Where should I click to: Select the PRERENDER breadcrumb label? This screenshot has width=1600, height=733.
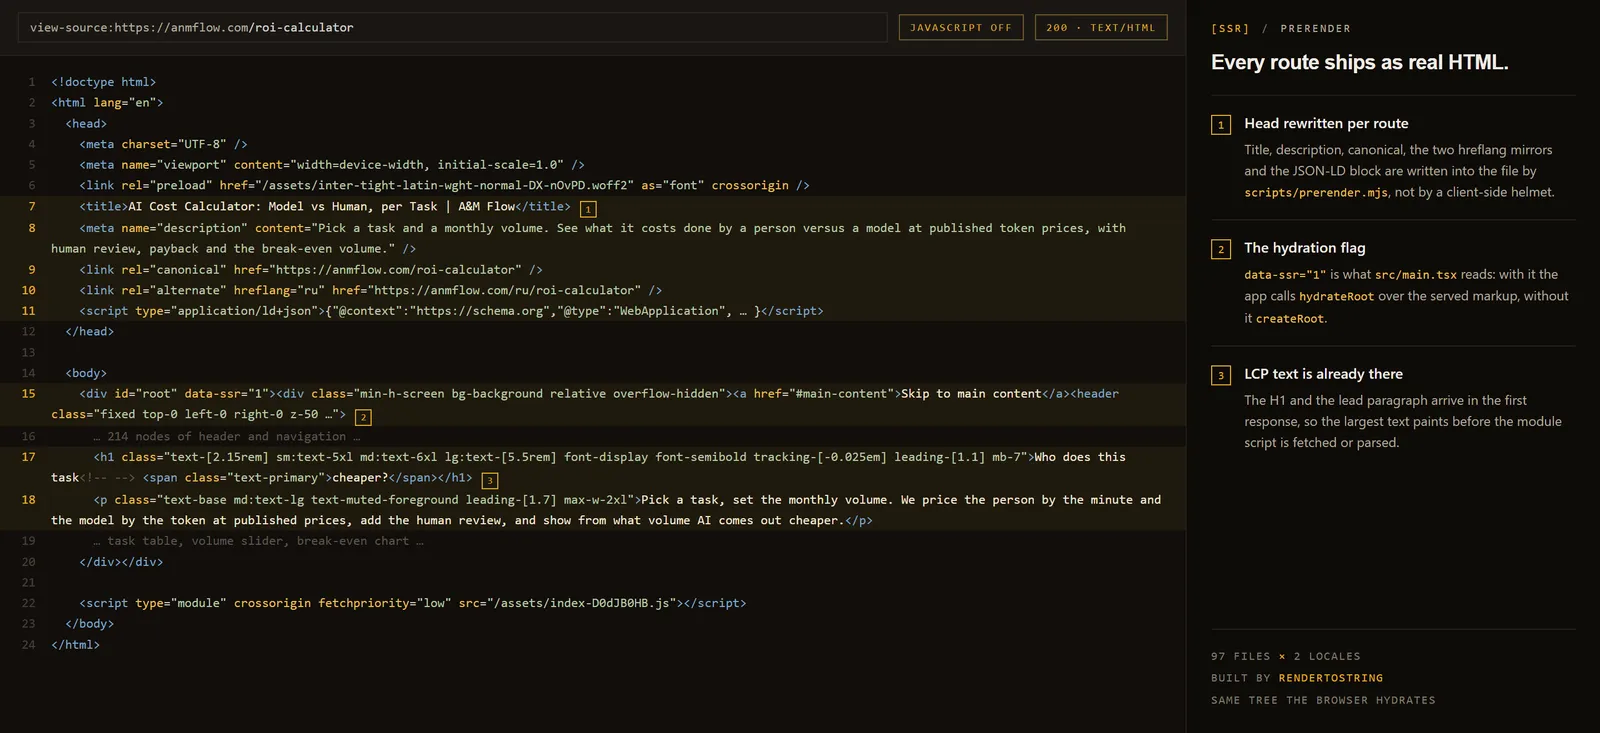1315,29
